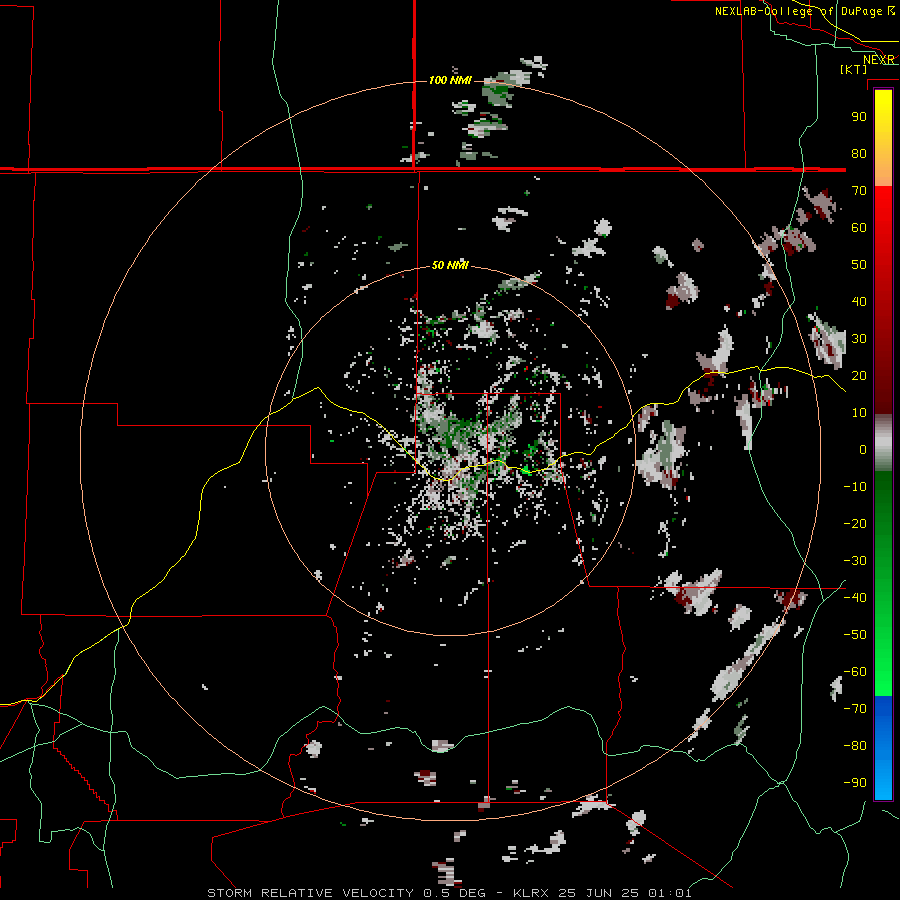This screenshot has height=900, width=900.
Task: Click the 80 value on velocity scale
Action: click(x=859, y=153)
